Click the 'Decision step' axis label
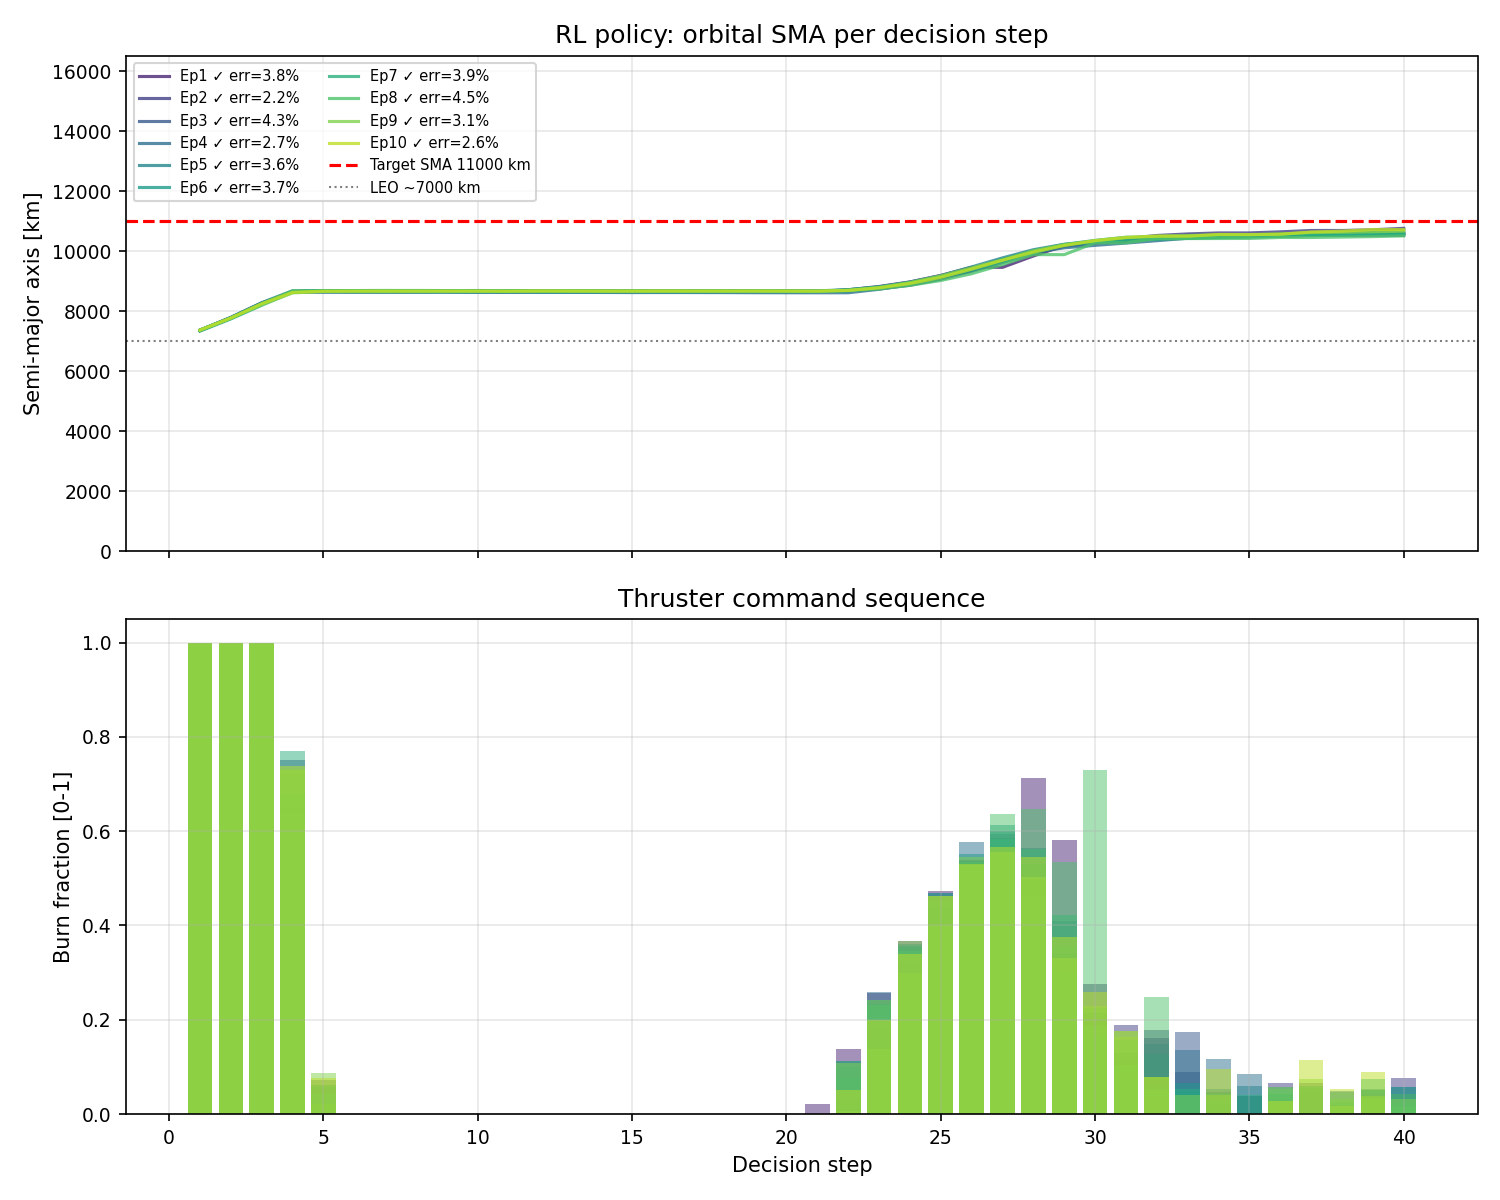 pos(801,1165)
